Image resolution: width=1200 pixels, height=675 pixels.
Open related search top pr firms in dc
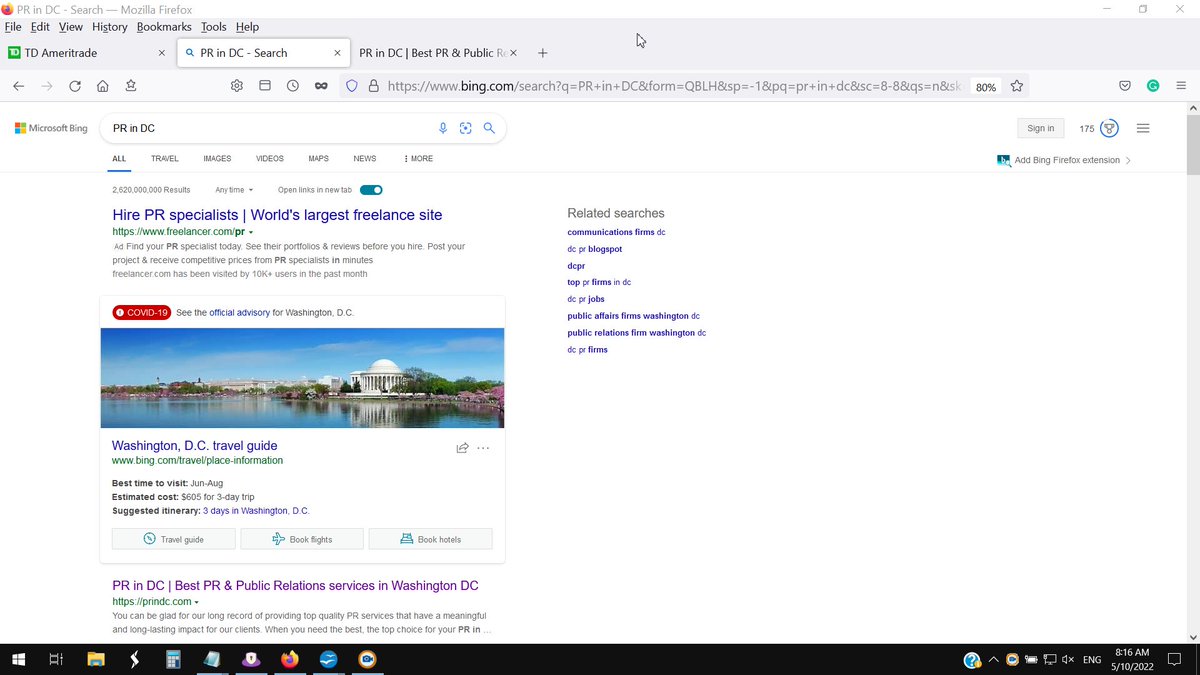(x=599, y=283)
